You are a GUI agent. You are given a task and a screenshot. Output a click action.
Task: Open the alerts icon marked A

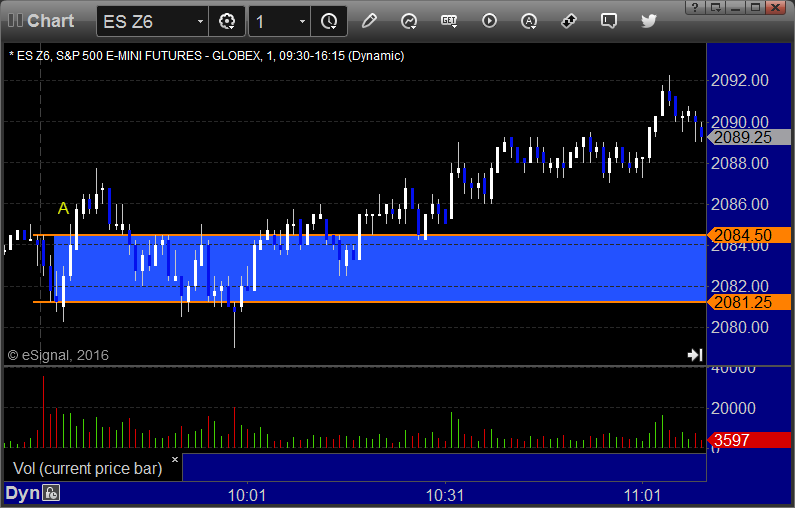click(x=529, y=21)
